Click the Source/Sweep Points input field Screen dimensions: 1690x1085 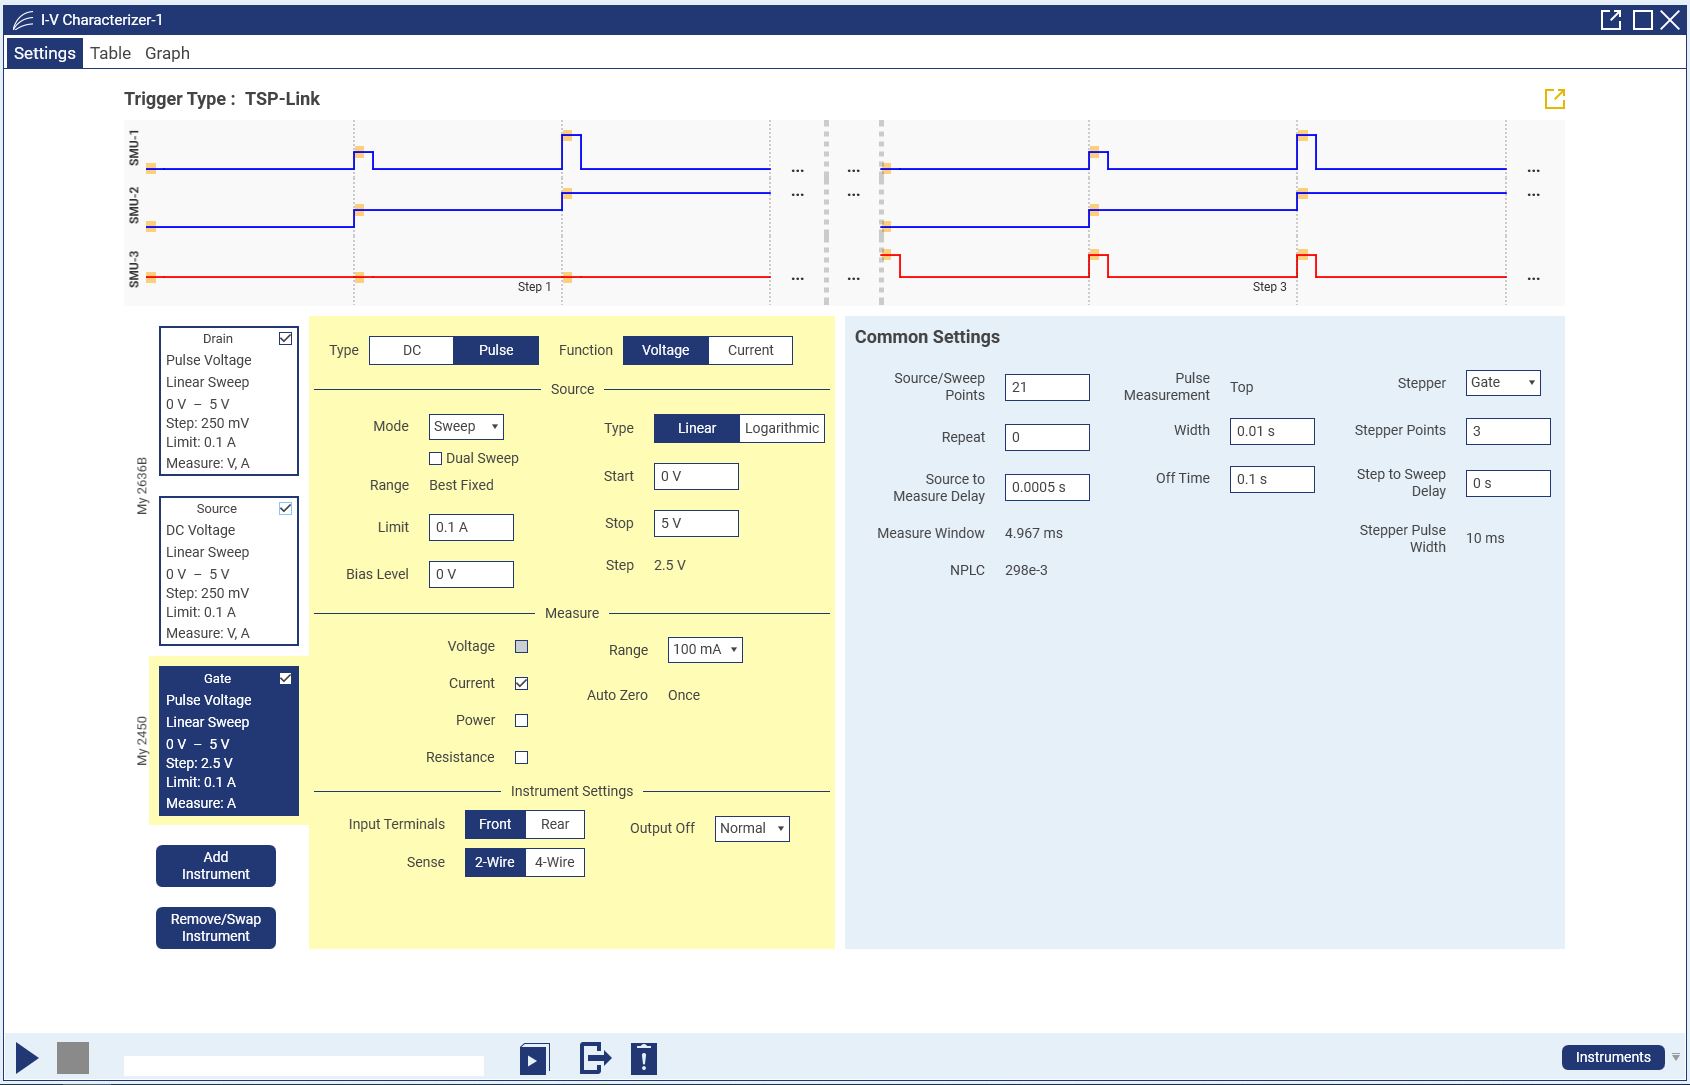coord(1046,388)
